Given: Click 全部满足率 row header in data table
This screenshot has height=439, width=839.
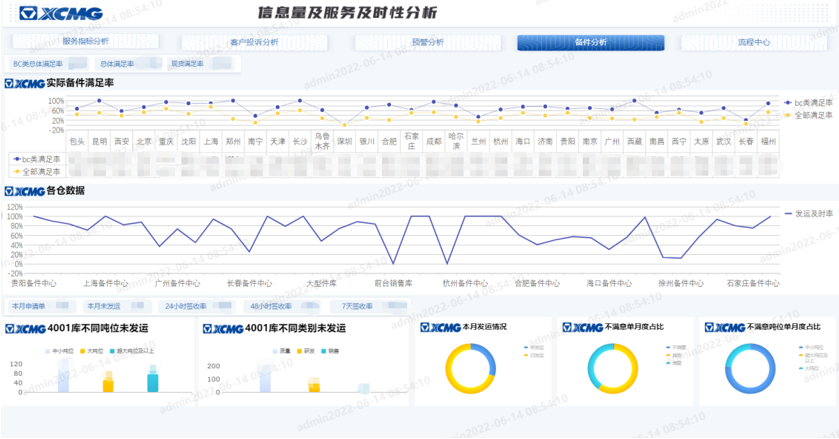Looking at the screenshot, I should pyautogui.click(x=36, y=171).
